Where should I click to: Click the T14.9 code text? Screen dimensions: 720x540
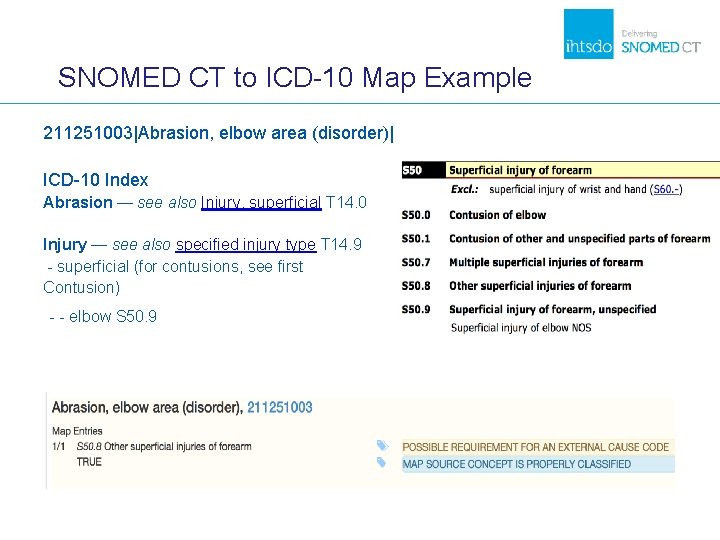[x=341, y=244]
